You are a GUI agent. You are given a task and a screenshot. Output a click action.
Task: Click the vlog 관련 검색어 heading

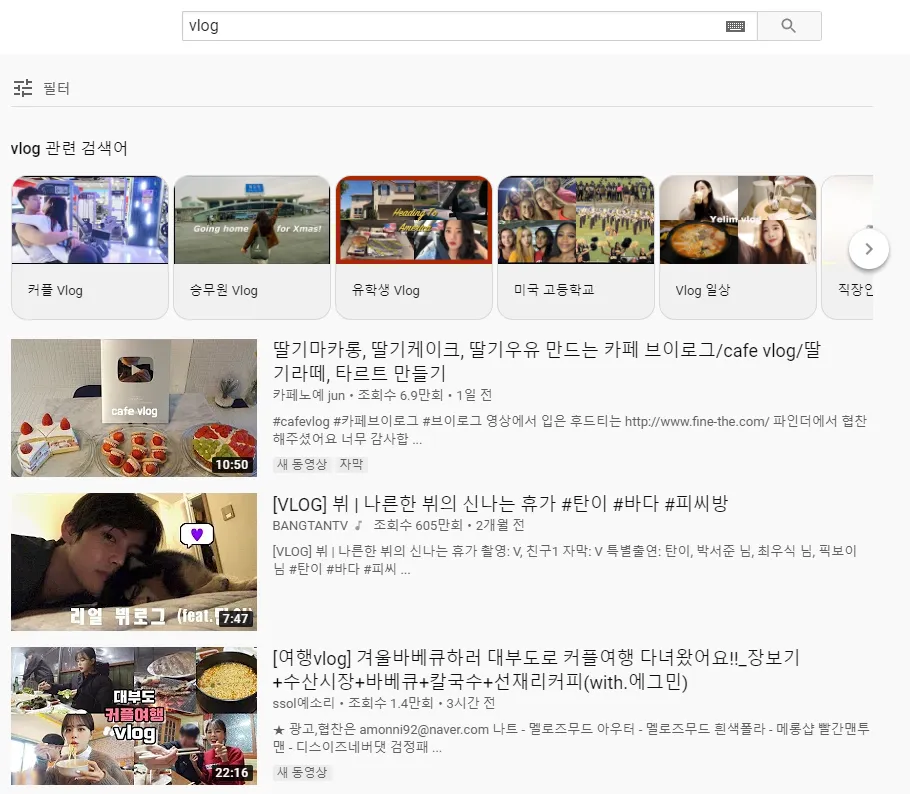coord(69,149)
